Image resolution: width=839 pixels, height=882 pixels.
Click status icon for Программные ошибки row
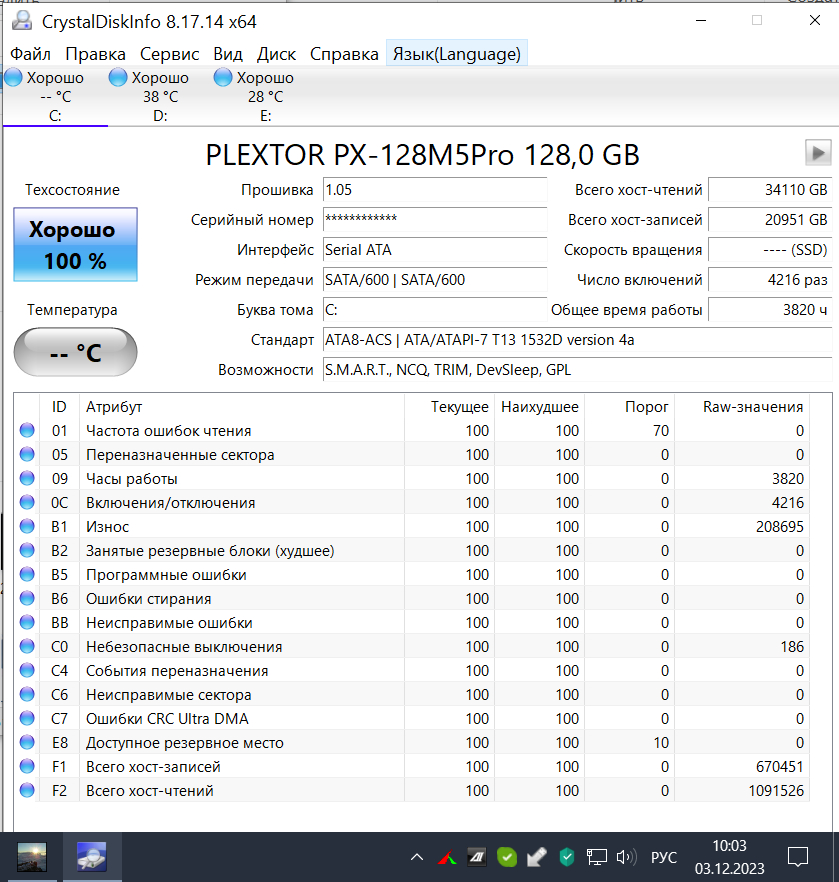(x=27, y=574)
